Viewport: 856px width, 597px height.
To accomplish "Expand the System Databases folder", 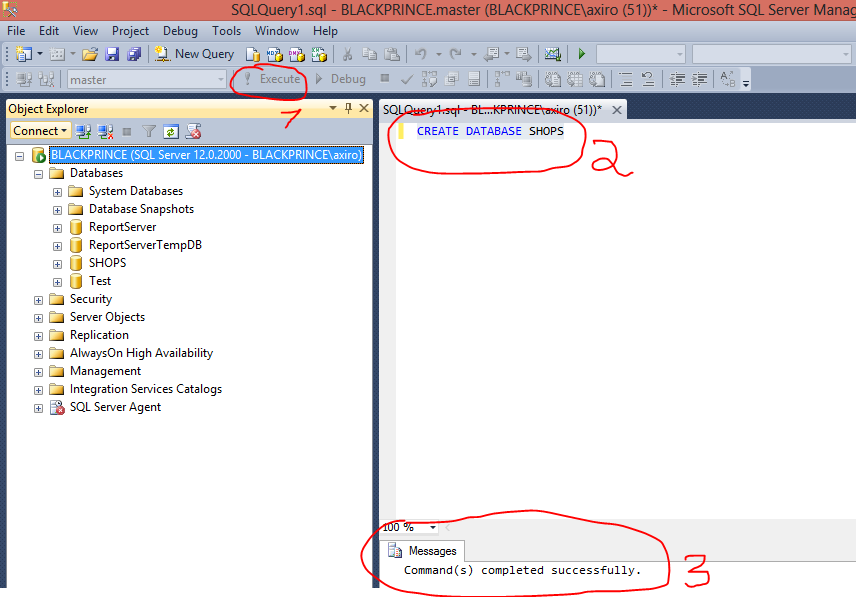I will pyautogui.click(x=57, y=192).
